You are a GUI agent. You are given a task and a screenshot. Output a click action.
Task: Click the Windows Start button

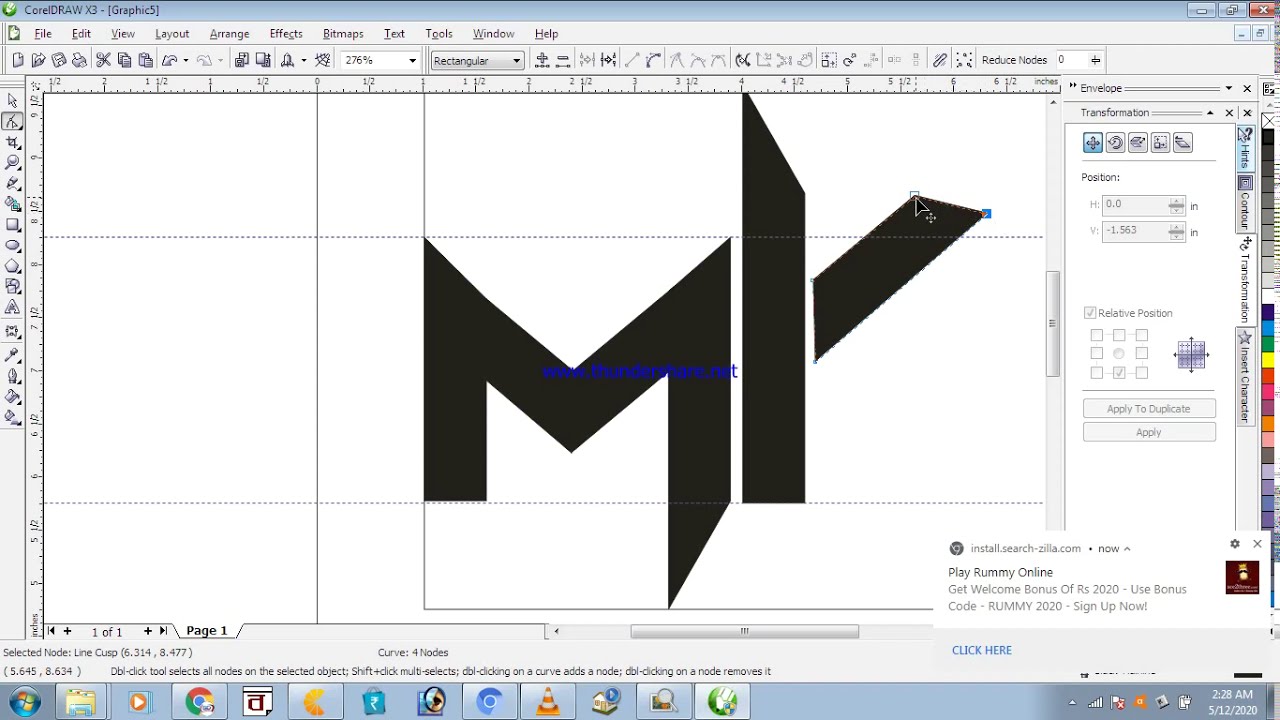[24, 702]
